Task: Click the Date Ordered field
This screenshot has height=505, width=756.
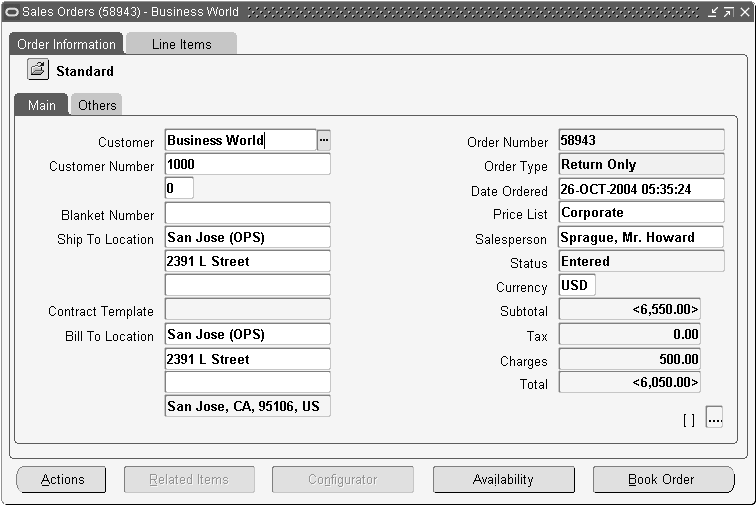Action: [642, 189]
